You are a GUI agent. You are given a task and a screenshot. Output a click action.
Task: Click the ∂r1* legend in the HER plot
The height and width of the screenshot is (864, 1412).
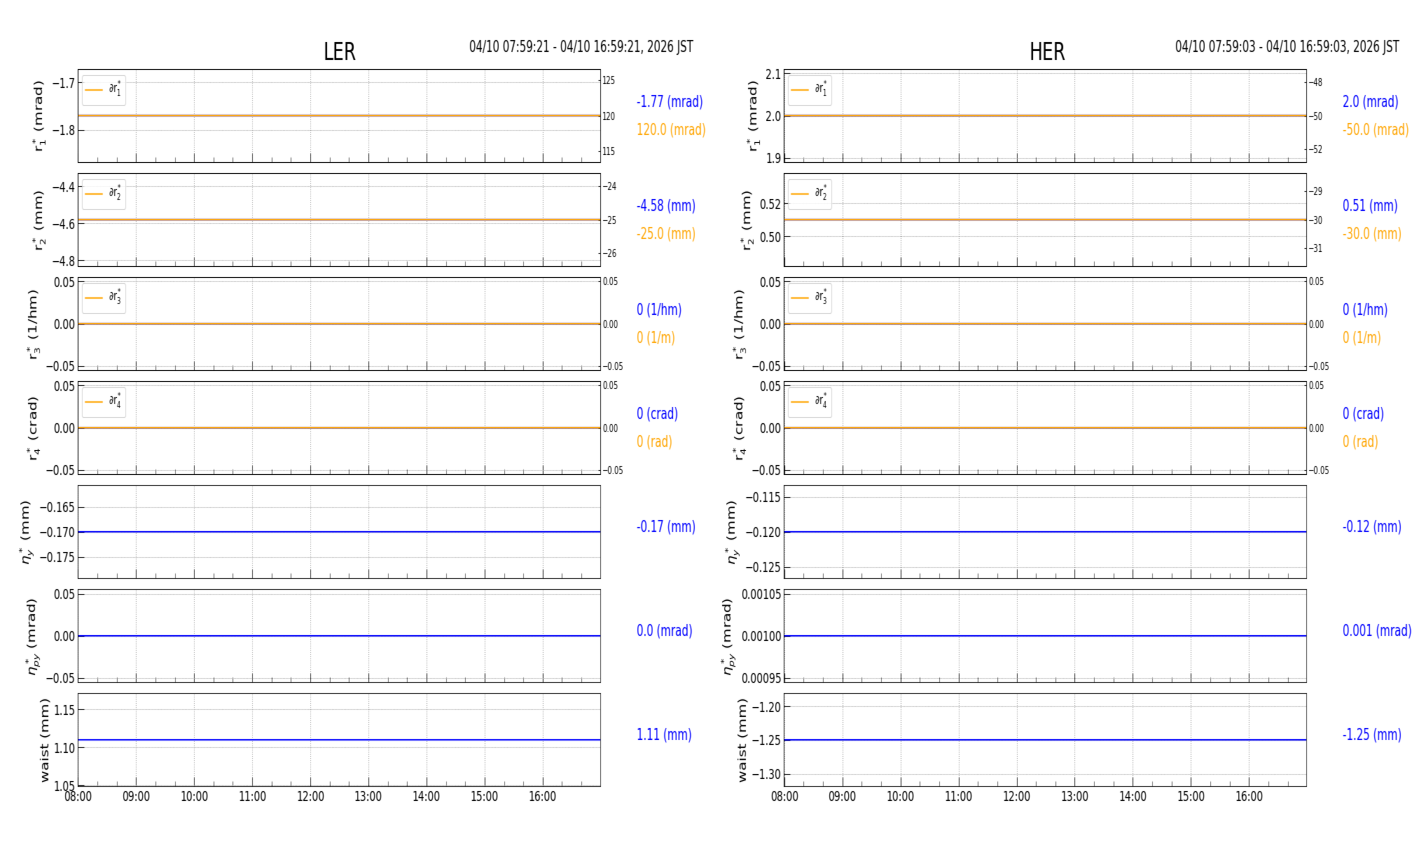click(810, 90)
